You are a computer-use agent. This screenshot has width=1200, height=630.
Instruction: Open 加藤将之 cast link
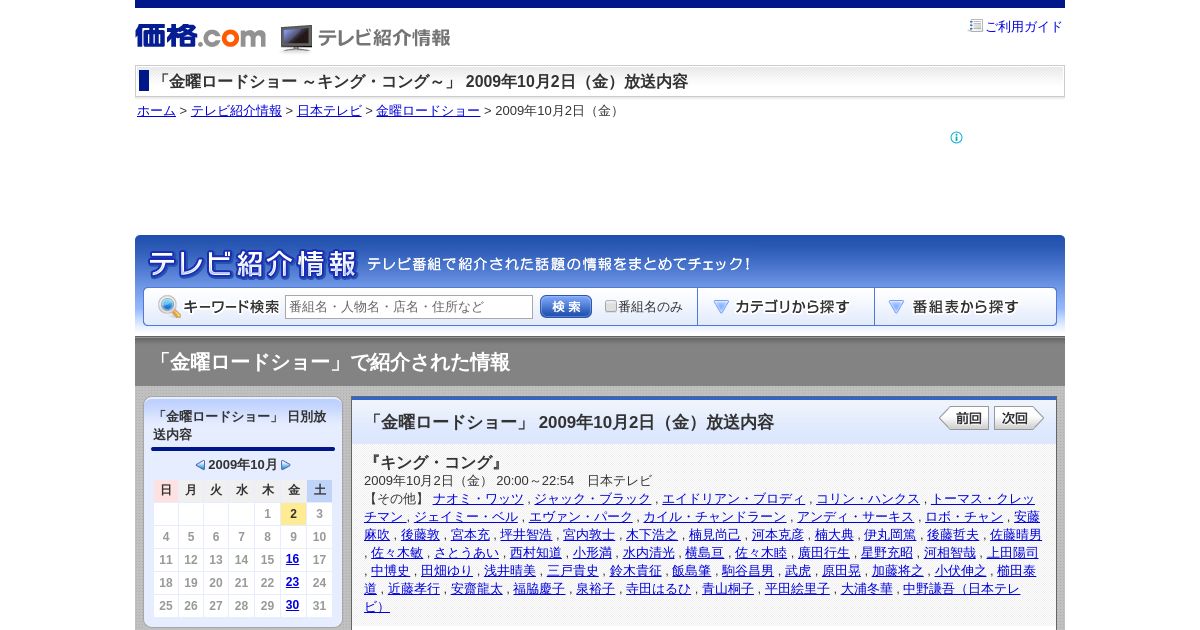898,571
